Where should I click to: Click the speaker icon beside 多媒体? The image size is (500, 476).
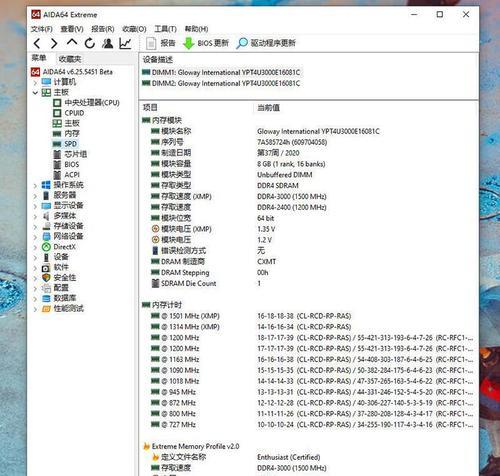[x=46, y=216]
